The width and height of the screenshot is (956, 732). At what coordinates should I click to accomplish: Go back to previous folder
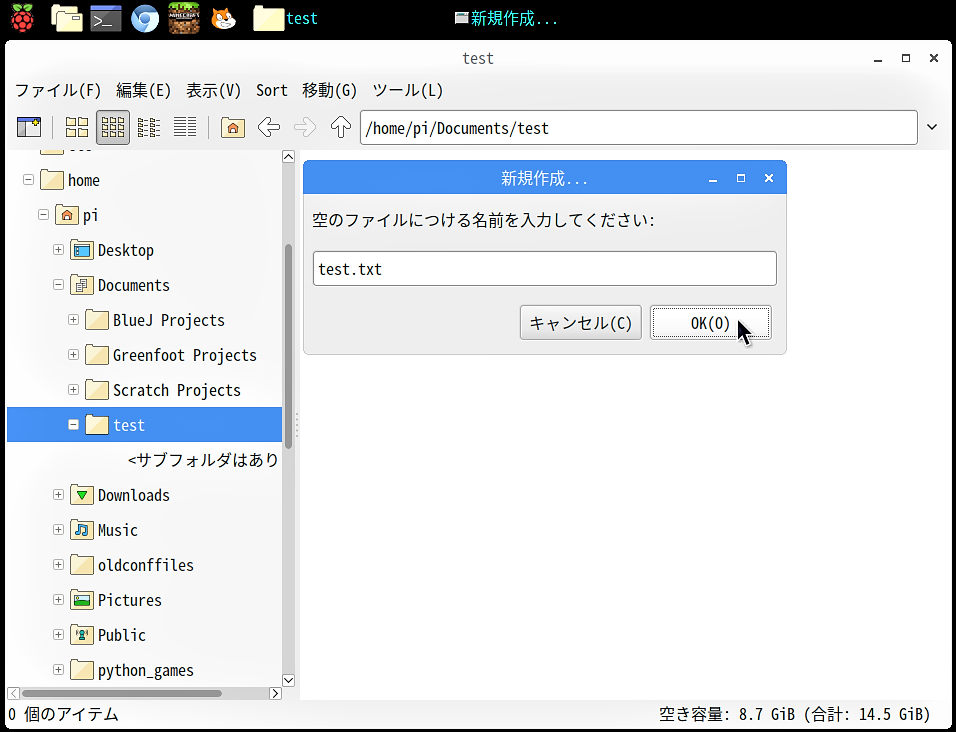click(x=269, y=127)
